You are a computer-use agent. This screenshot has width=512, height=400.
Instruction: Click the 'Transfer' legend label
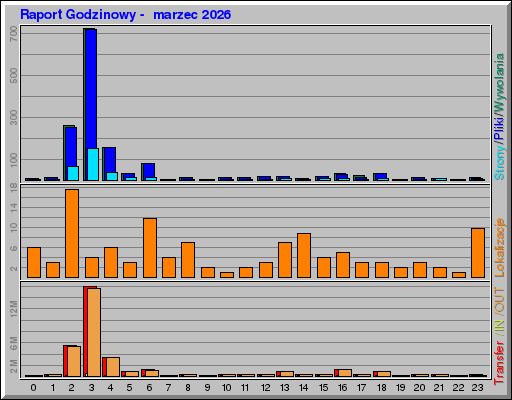pos(499,363)
